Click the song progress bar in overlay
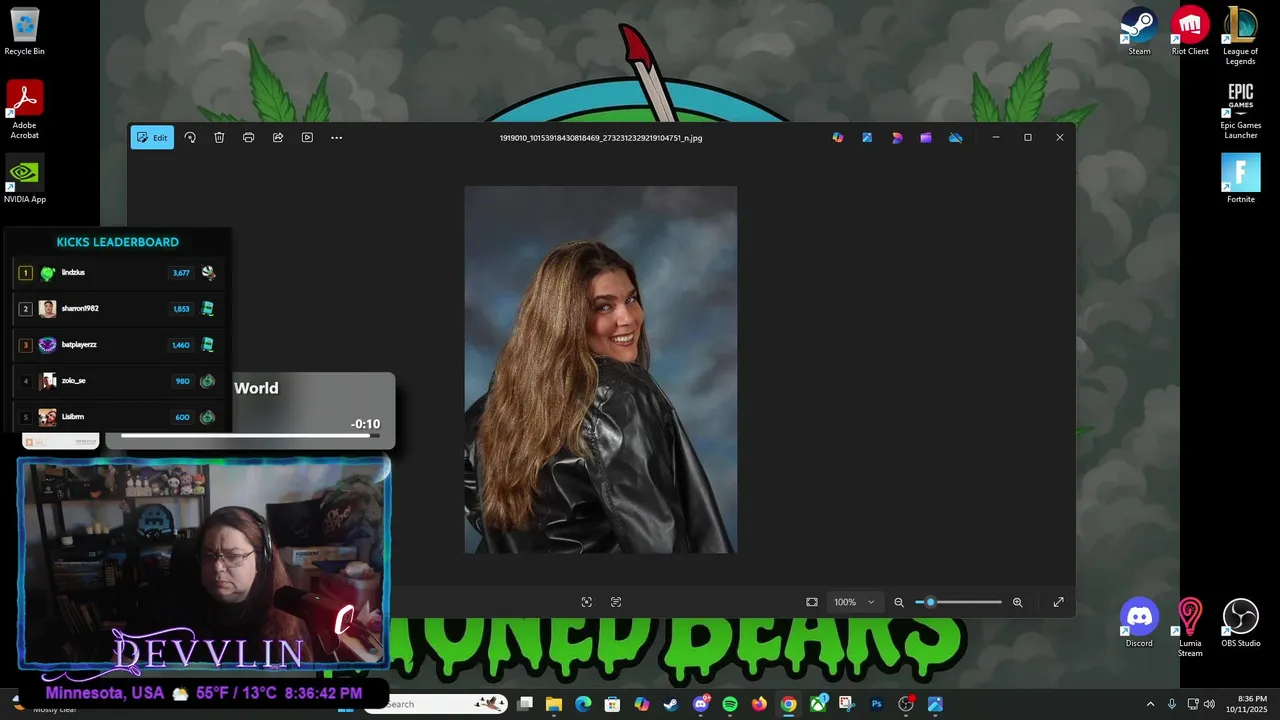Image resolution: width=1280 pixels, height=720 pixels. (x=250, y=436)
